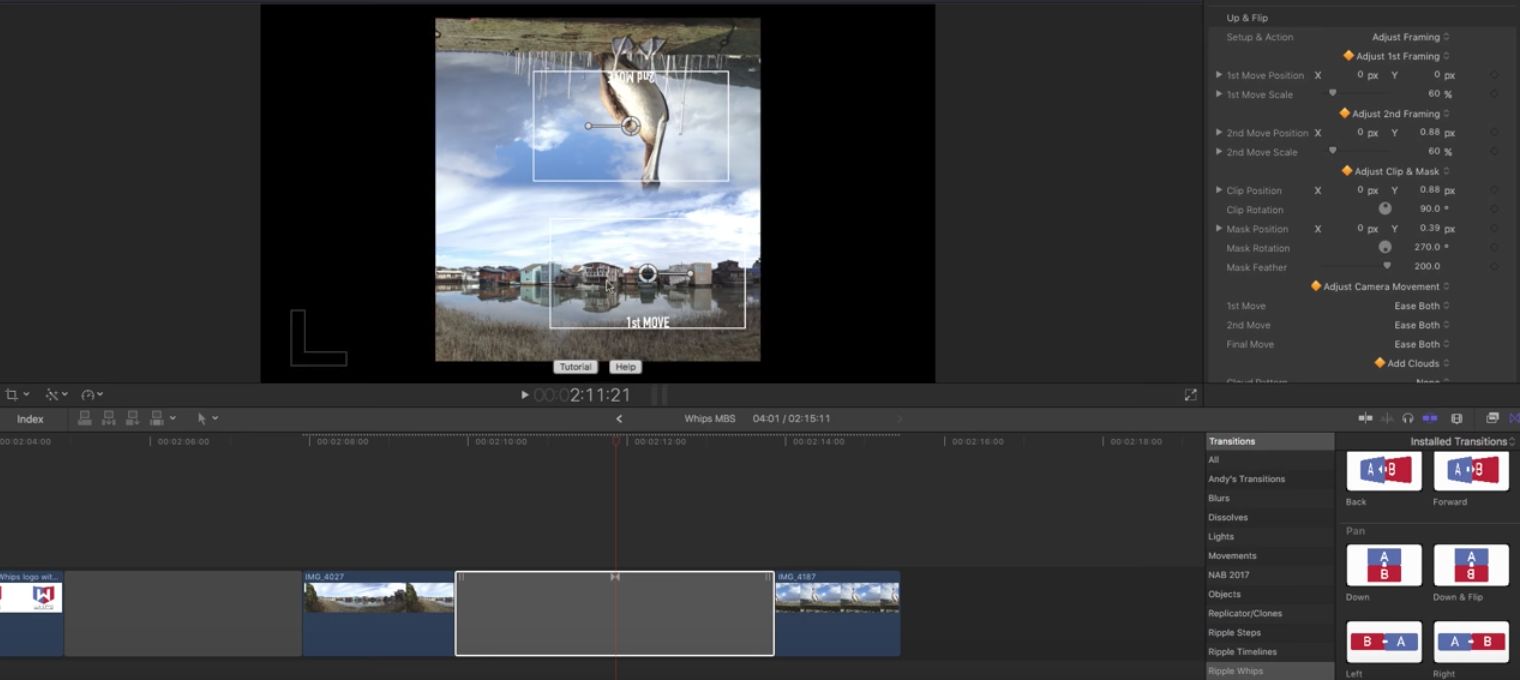1520x680 pixels.
Task: Expand 2nd Move Position disclosure triangle
Action: pos(1219,133)
